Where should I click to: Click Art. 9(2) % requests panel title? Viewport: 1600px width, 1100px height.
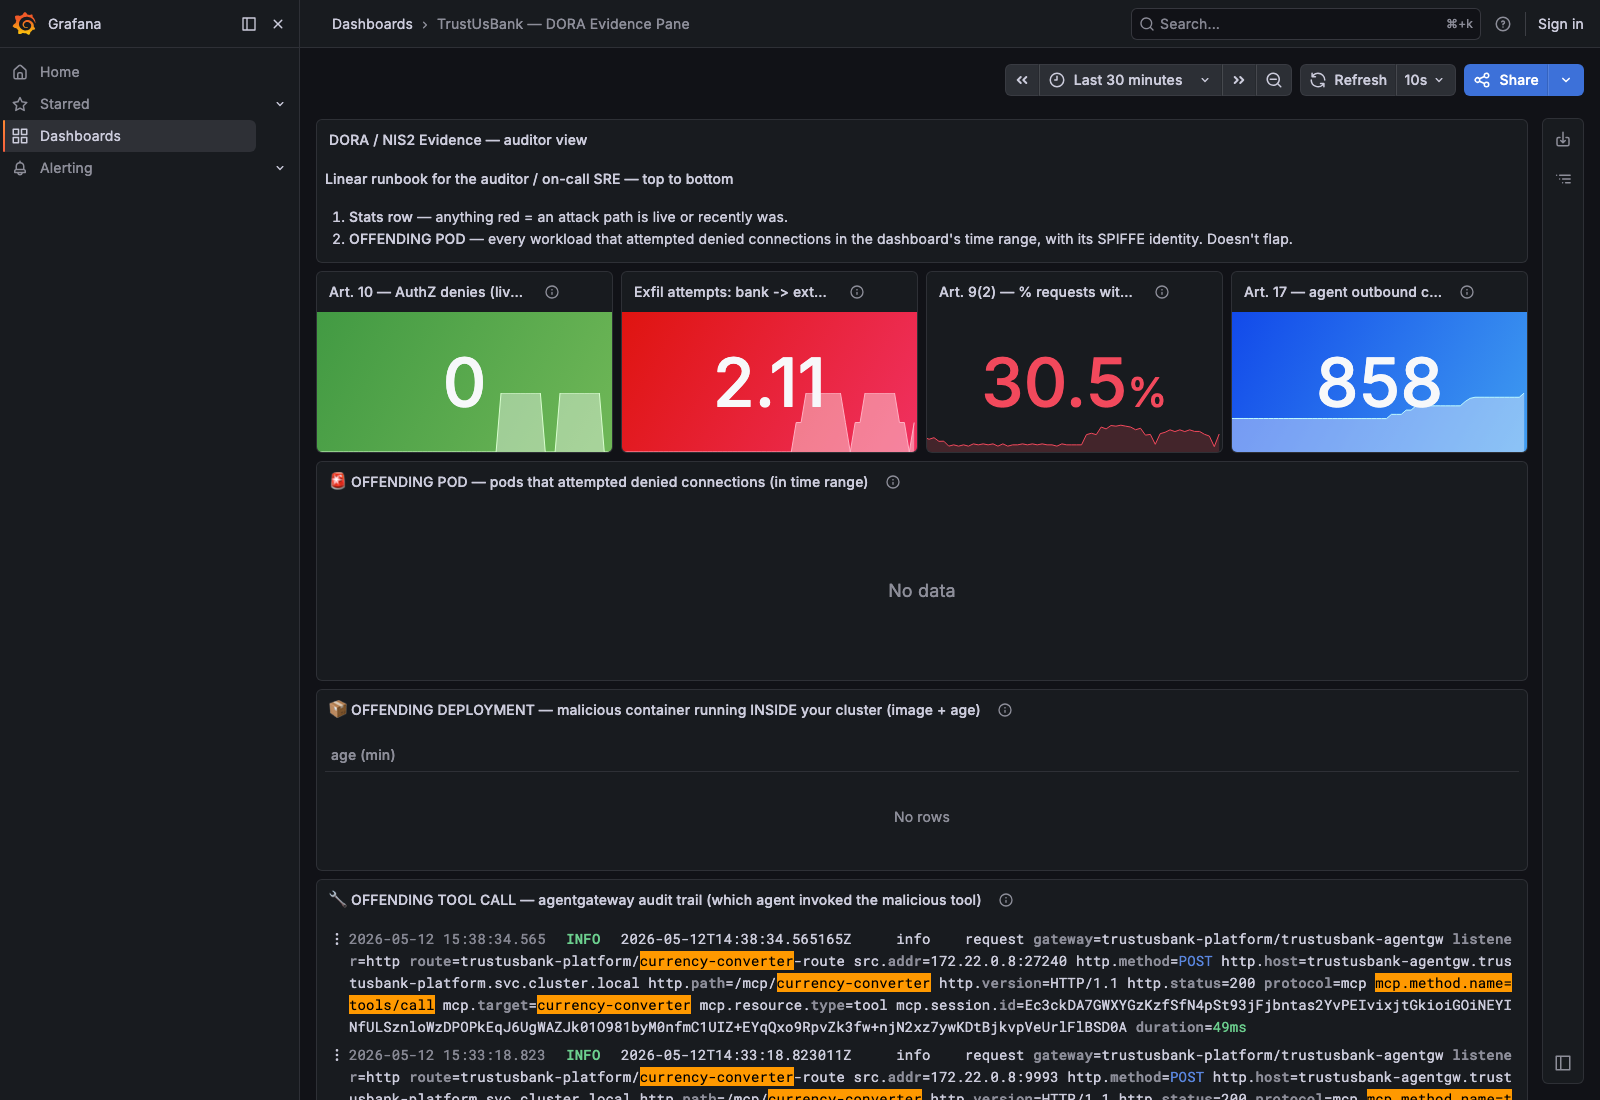[x=1036, y=292]
